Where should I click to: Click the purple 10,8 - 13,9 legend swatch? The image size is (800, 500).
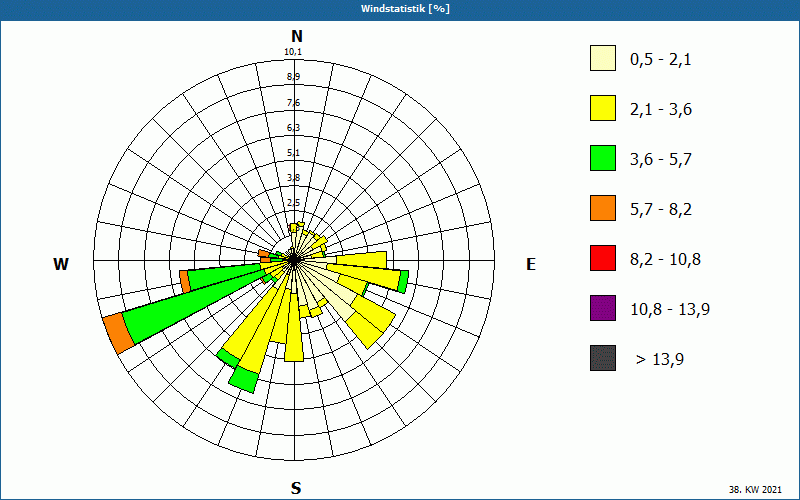603,308
